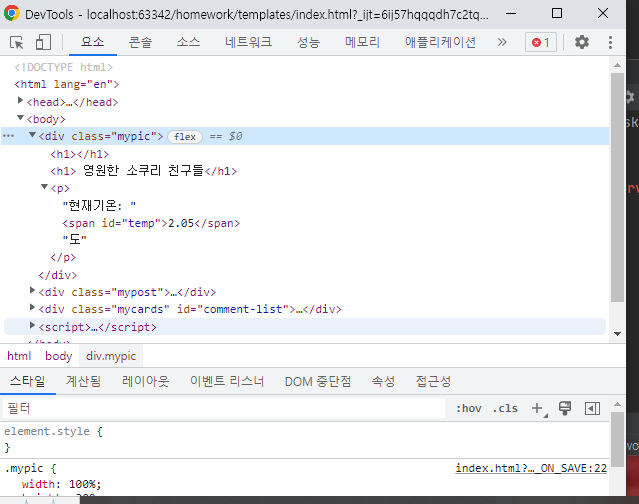Toggle the device toolbar icon
This screenshot has width=639, height=504.
coord(43,42)
